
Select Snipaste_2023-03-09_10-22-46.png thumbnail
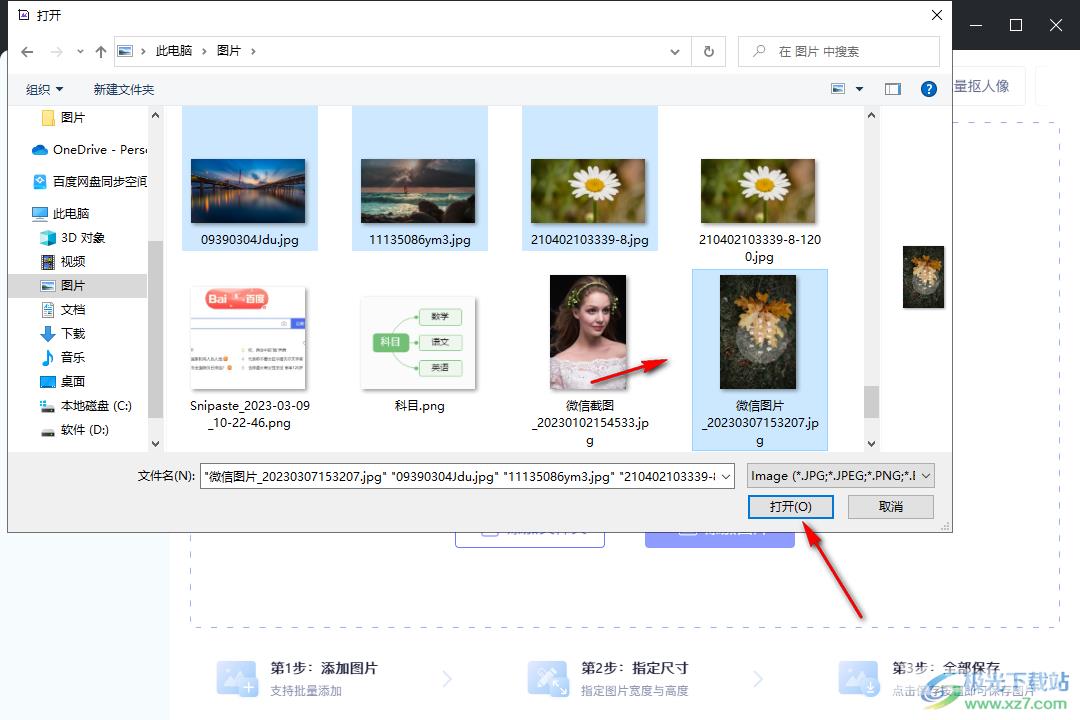coord(249,338)
